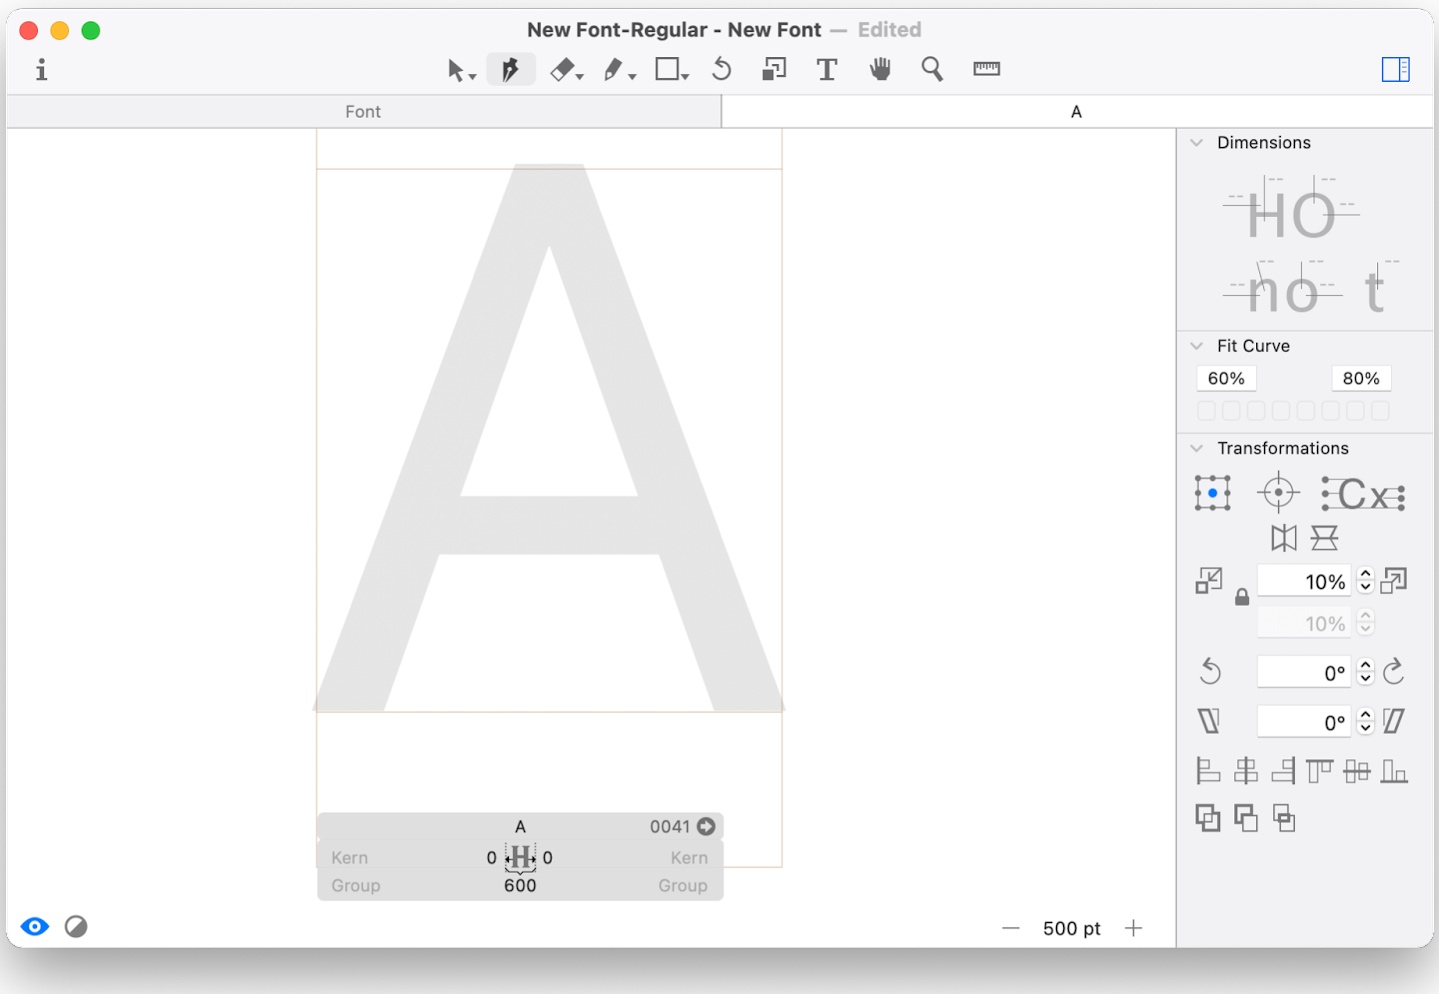Toggle the scale proportions lock

pos(1242,598)
